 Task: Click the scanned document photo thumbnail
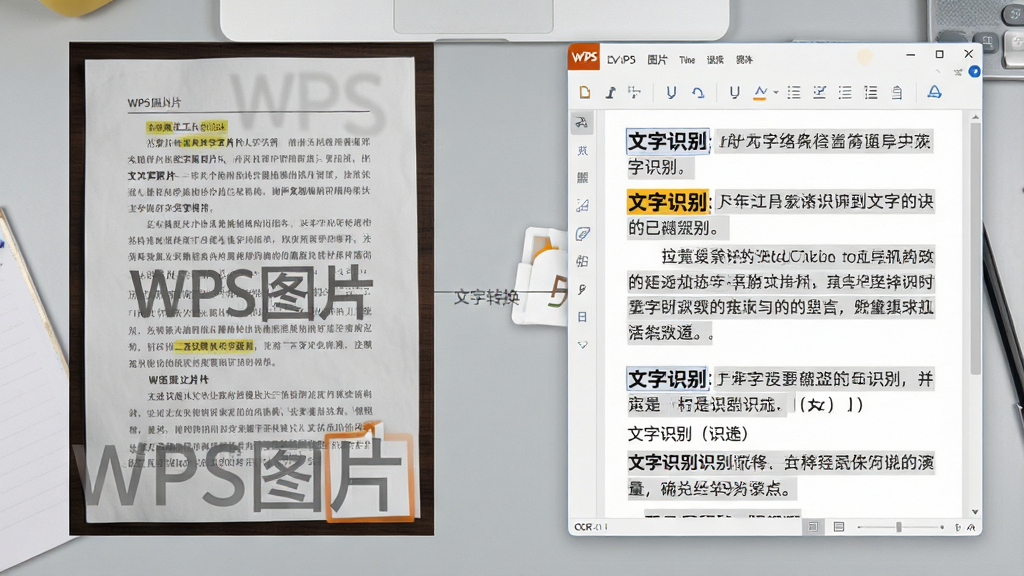(251, 289)
